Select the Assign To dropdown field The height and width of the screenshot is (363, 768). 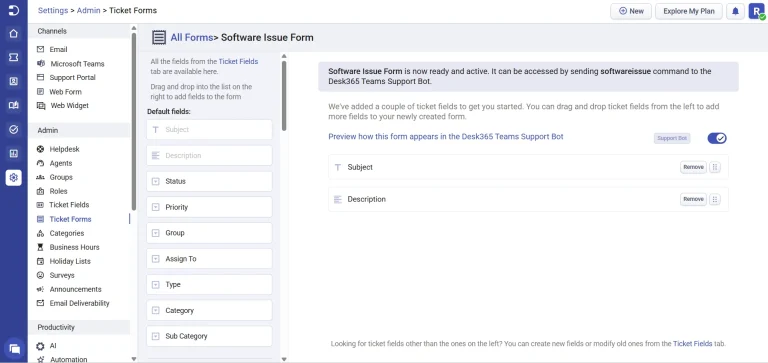coord(209,259)
